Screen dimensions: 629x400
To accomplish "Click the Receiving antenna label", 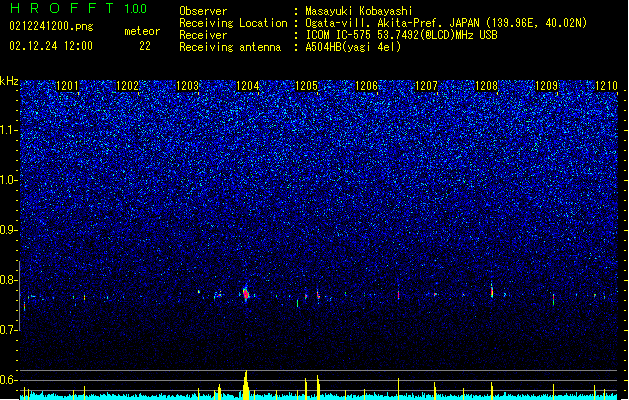I will tap(230, 47).
